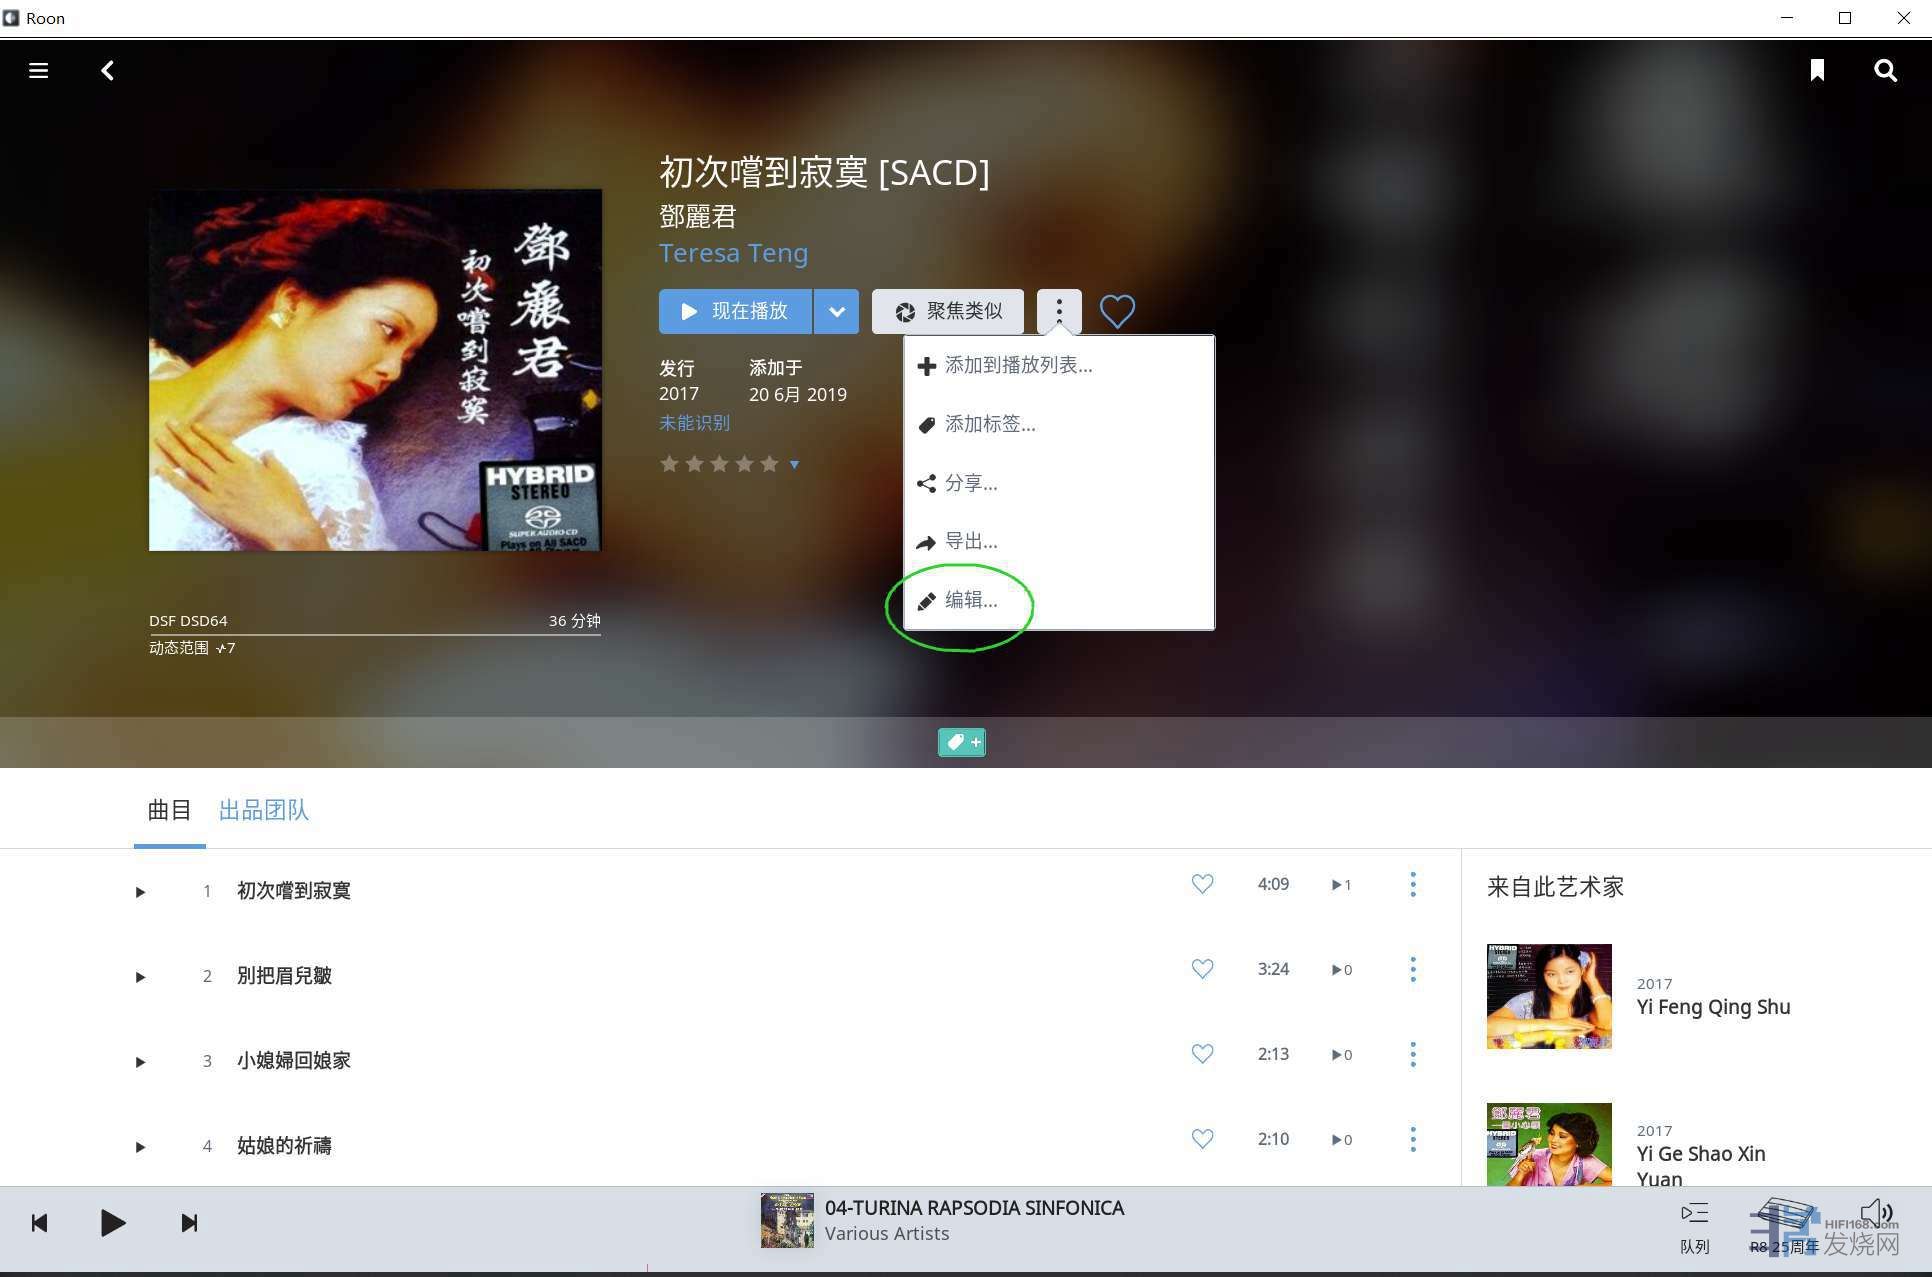Open the volume speaker control
This screenshot has width=1932, height=1277.
pos(1876,1212)
